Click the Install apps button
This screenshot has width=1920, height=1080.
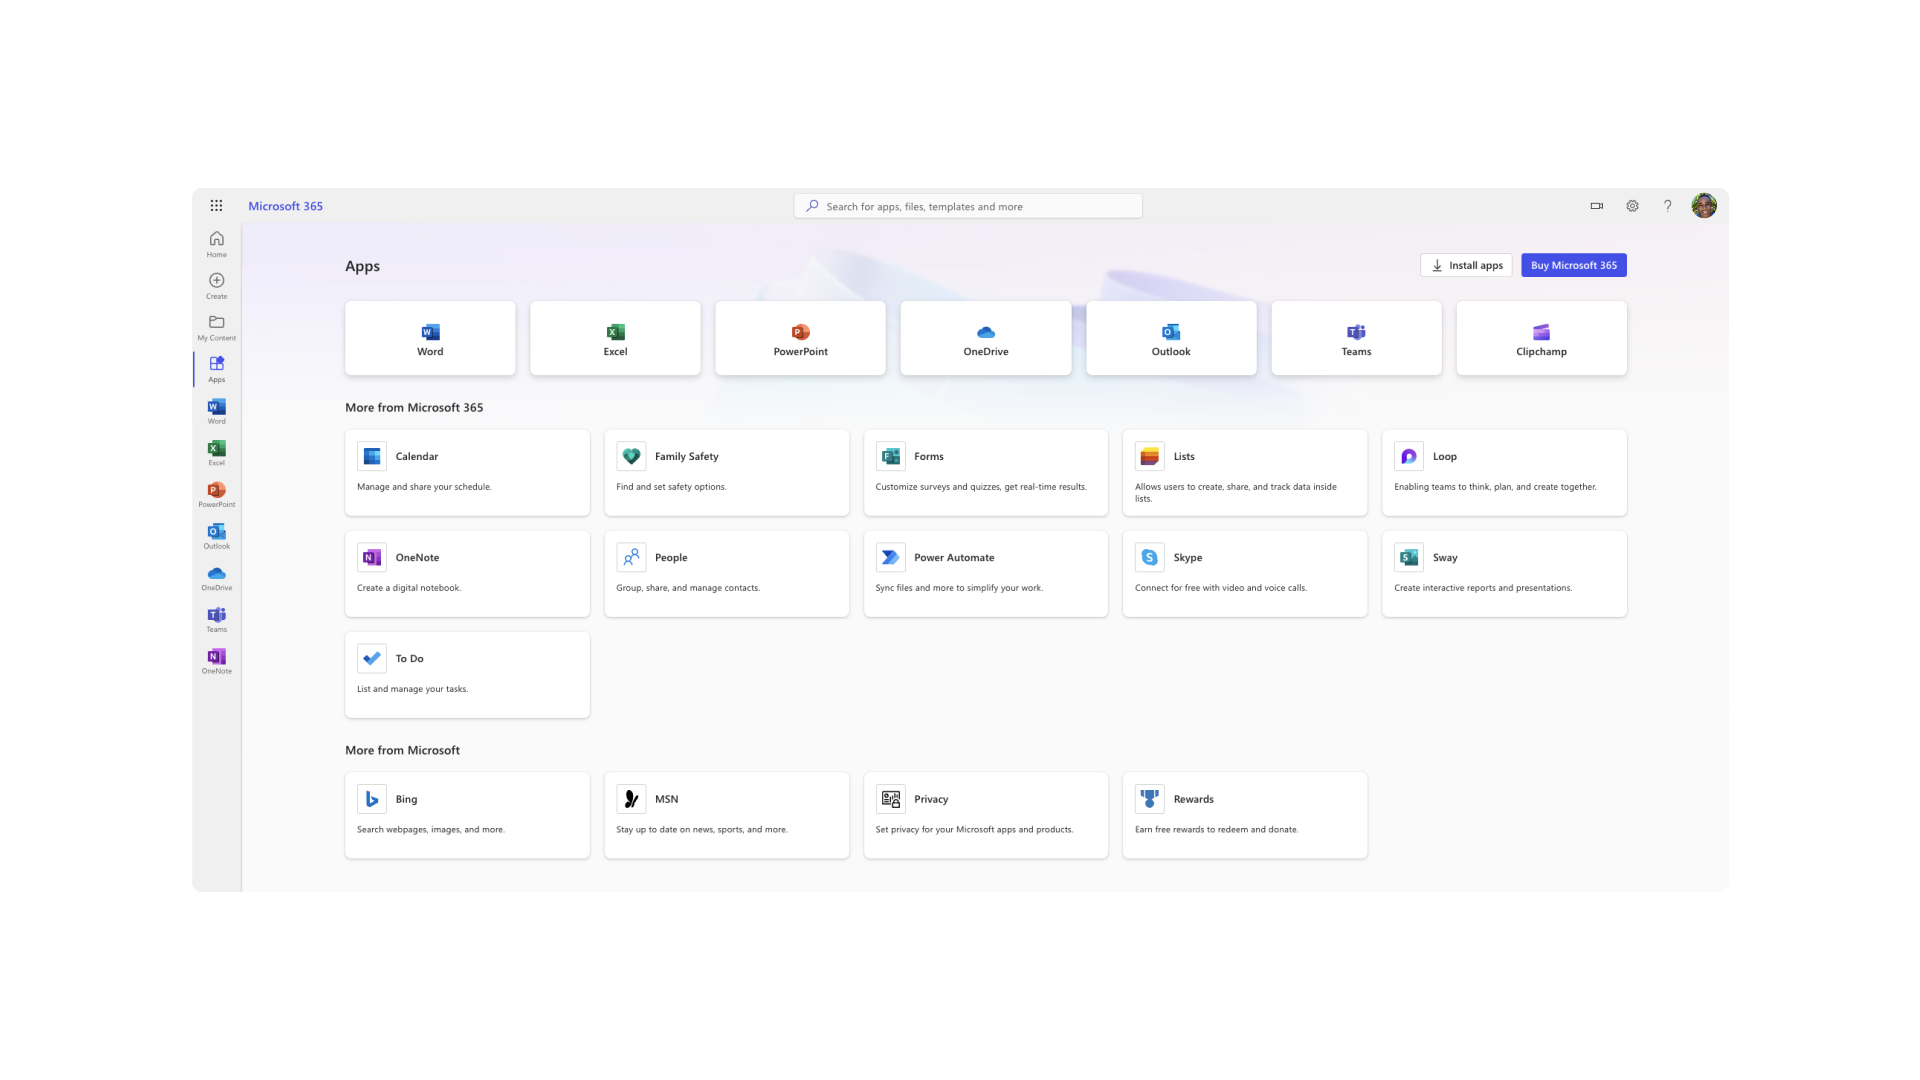pyautogui.click(x=1466, y=265)
